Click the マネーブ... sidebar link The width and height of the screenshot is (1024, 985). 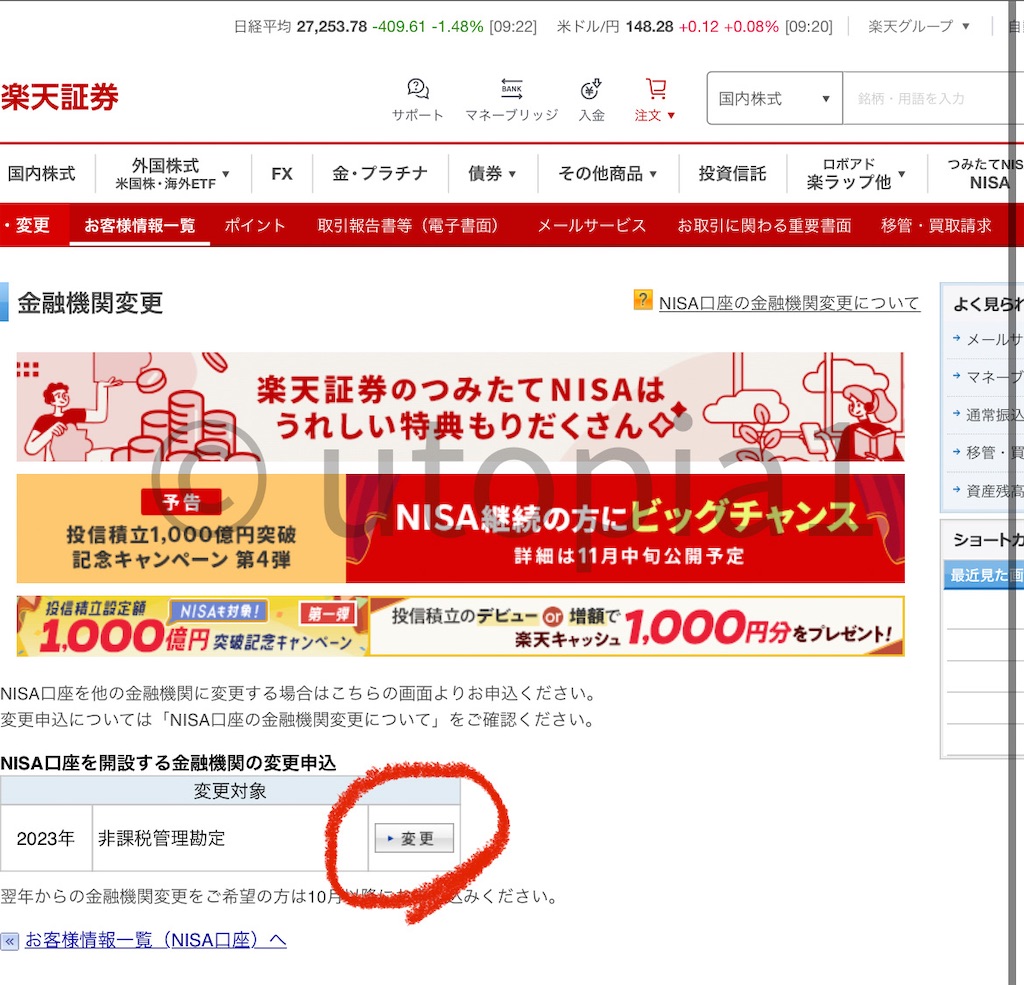click(x=994, y=377)
